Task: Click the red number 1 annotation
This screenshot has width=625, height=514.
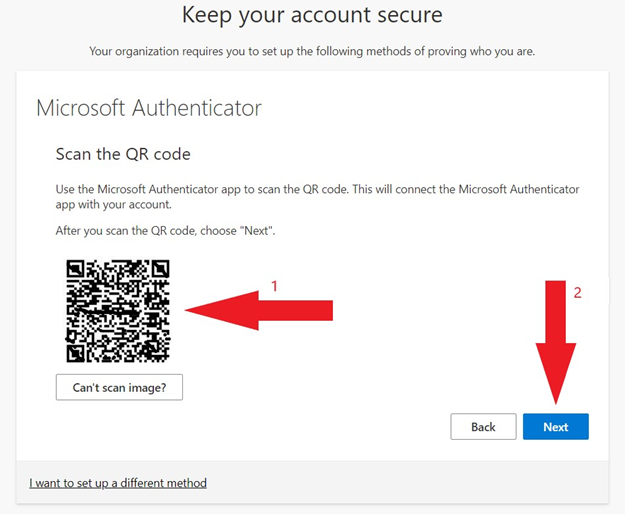Action: 274,286
